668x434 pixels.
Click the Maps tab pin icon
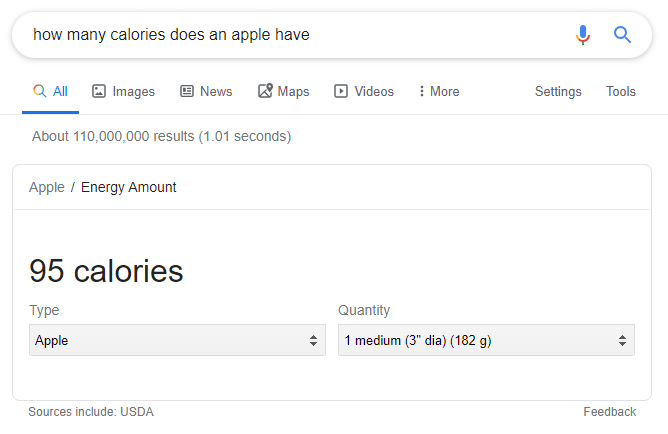[265, 91]
